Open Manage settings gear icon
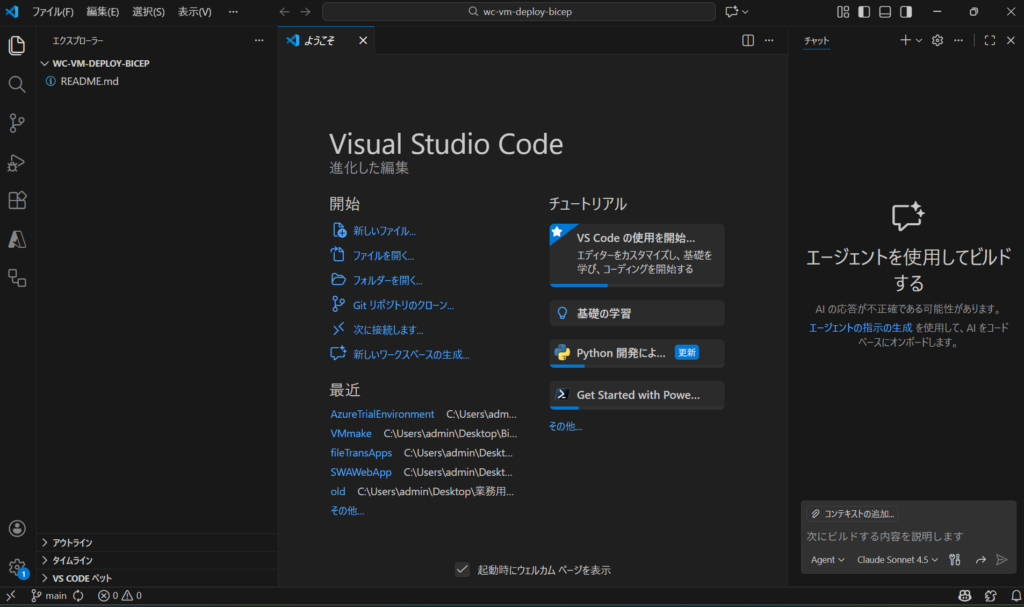Viewport: 1024px width, 607px height. [17, 567]
